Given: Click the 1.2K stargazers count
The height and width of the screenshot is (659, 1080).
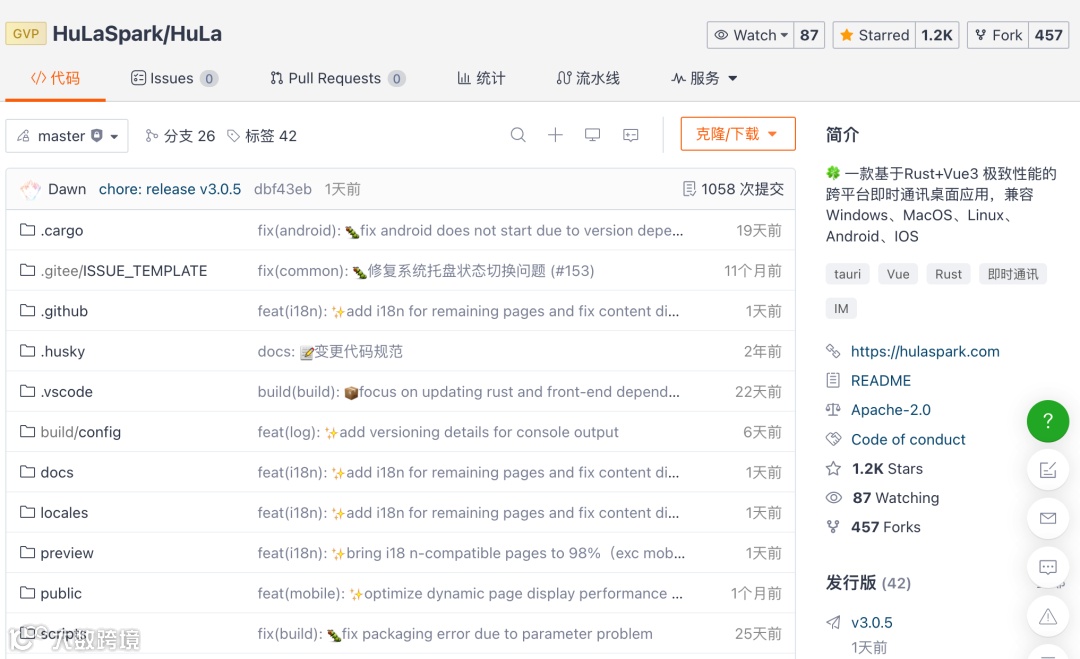Looking at the screenshot, I should point(937,35).
